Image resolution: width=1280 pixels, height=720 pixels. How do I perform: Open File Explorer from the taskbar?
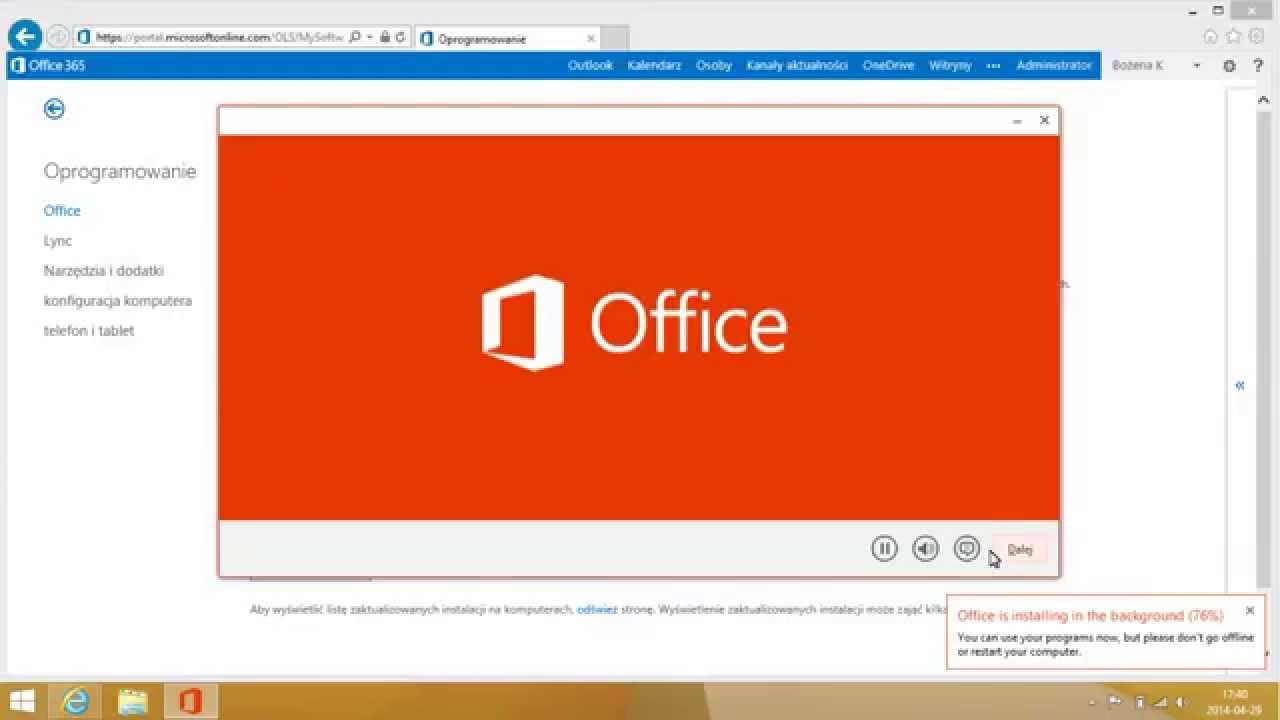[x=132, y=701]
